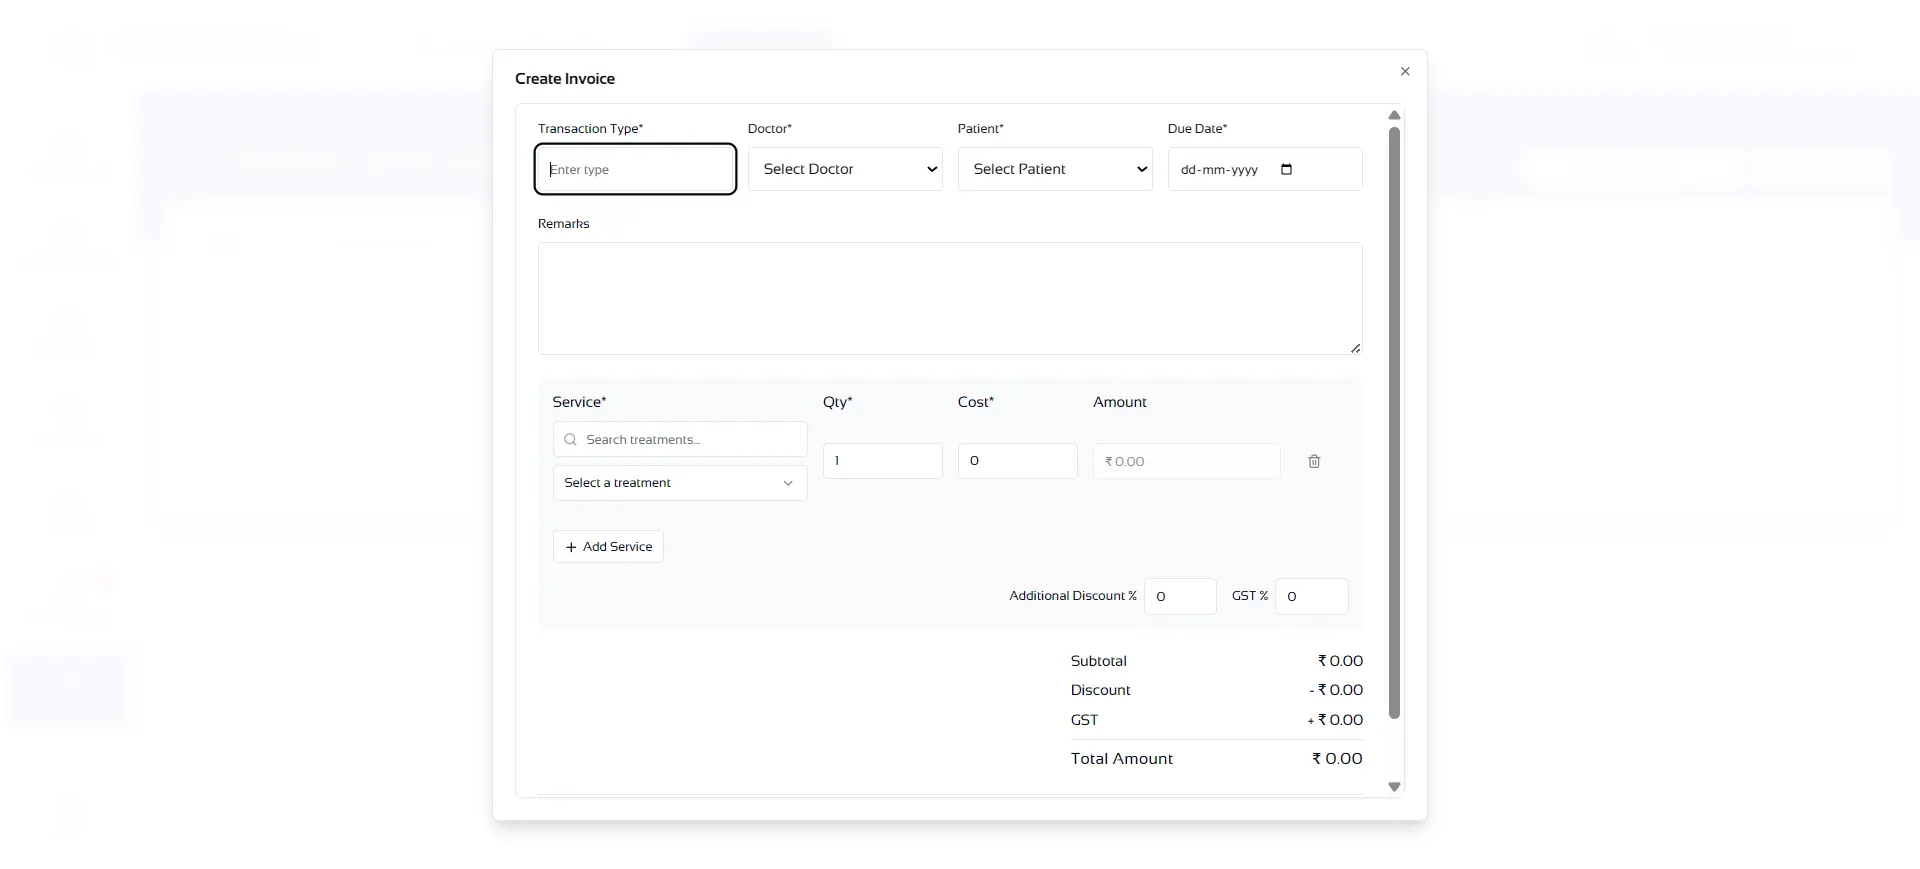Expand the Select Patient dropdown
The width and height of the screenshot is (1920, 869).
tap(1055, 169)
